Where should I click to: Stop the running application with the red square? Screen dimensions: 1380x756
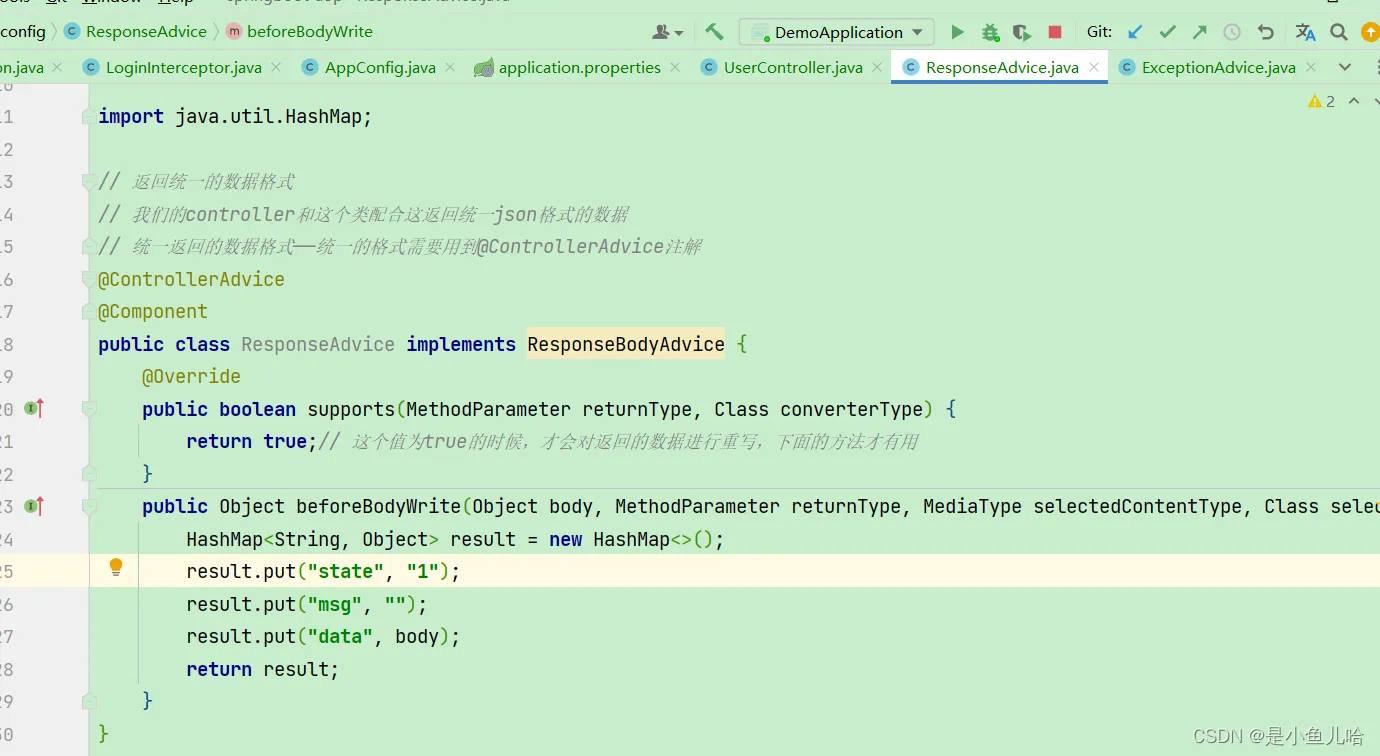[x=1054, y=32]
